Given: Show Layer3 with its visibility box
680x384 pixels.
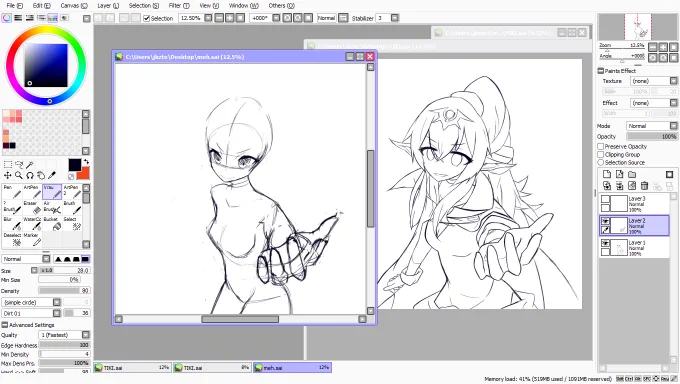Looking at the screenshot, I should [605, 200].
